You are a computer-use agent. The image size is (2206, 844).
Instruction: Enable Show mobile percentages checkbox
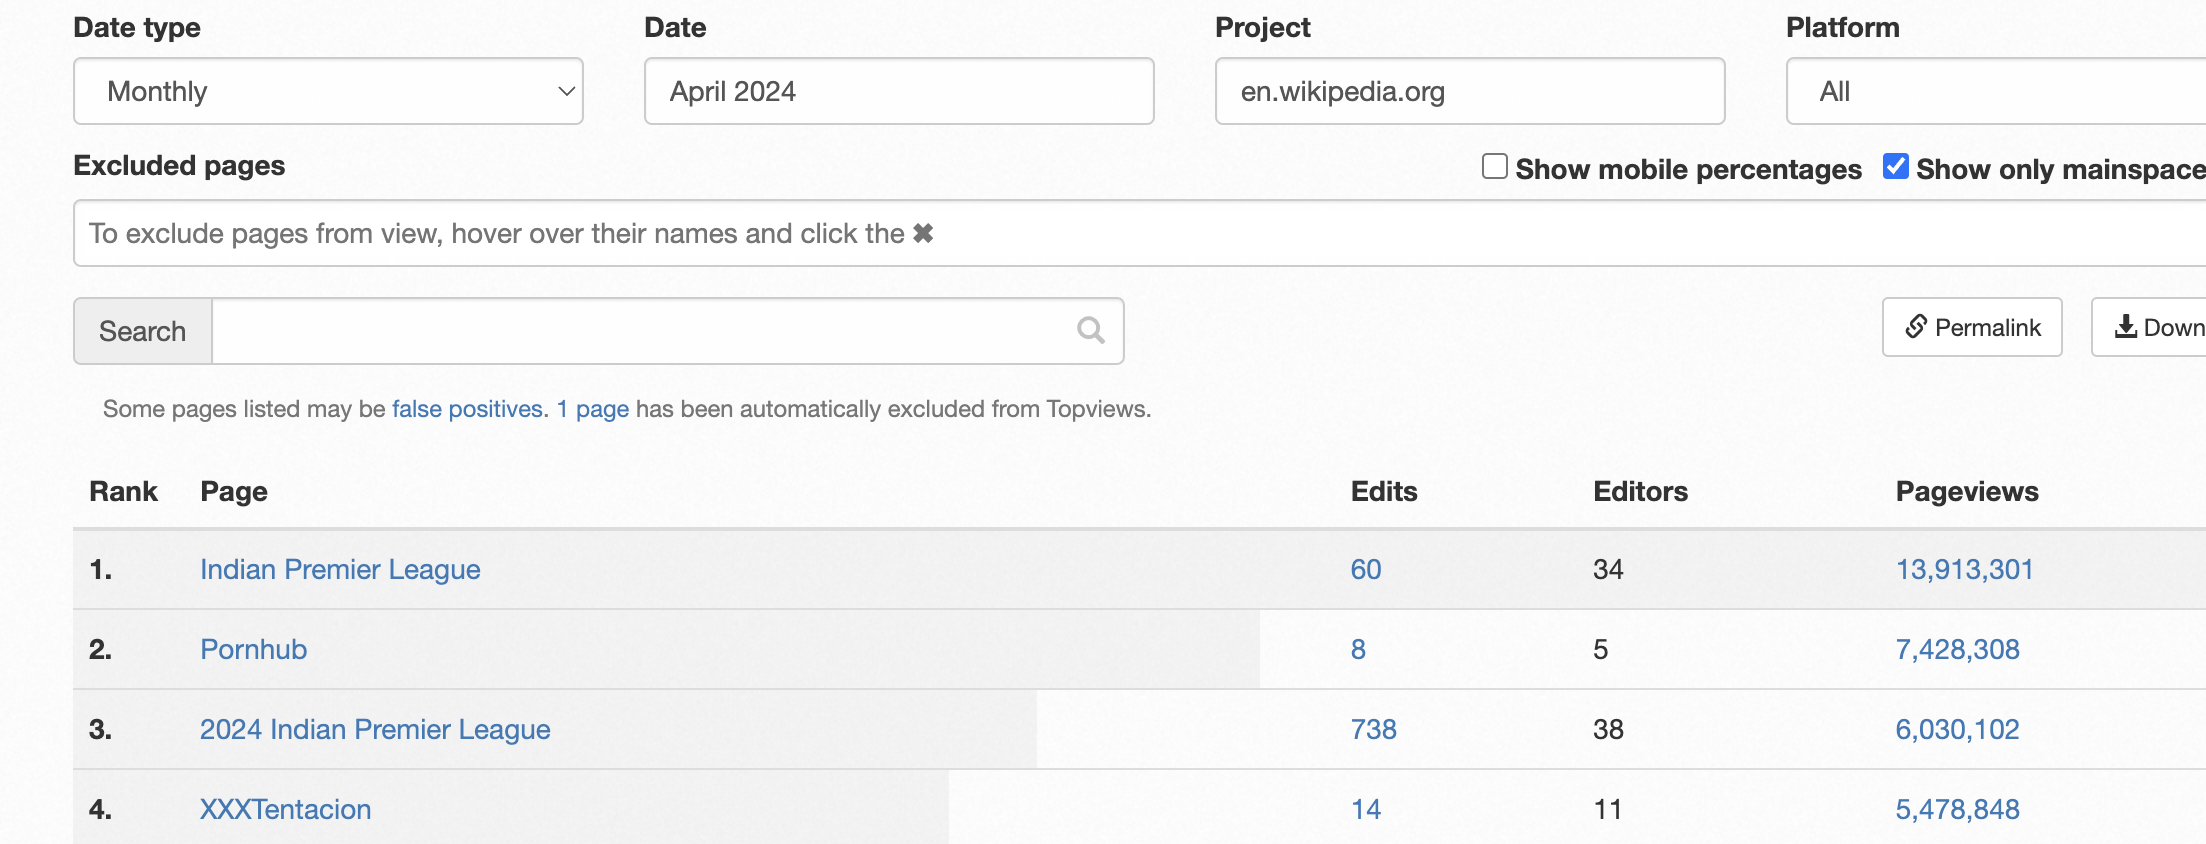(1495, 166)
